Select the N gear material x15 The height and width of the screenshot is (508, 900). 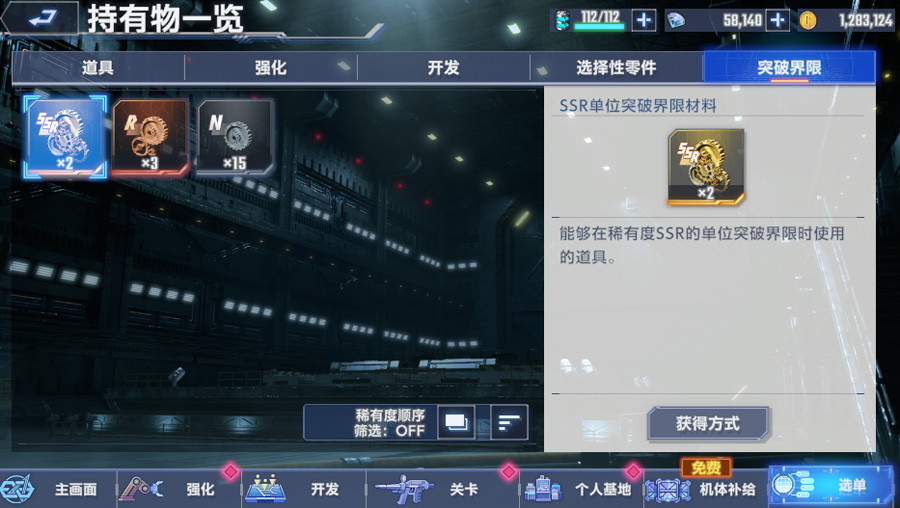click(x=235, y=137)
